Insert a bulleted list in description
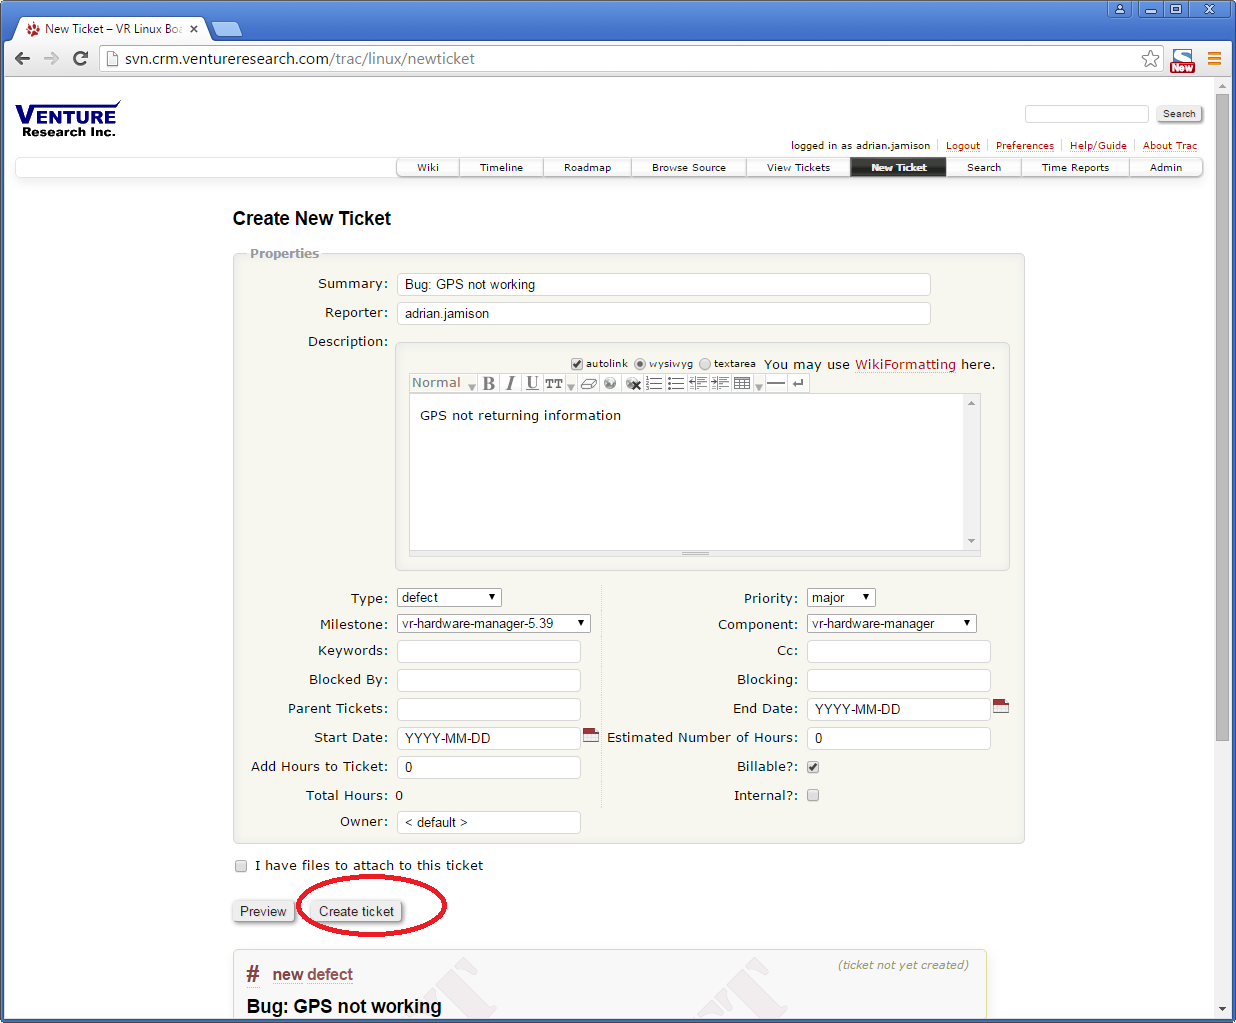 (676, 384)
